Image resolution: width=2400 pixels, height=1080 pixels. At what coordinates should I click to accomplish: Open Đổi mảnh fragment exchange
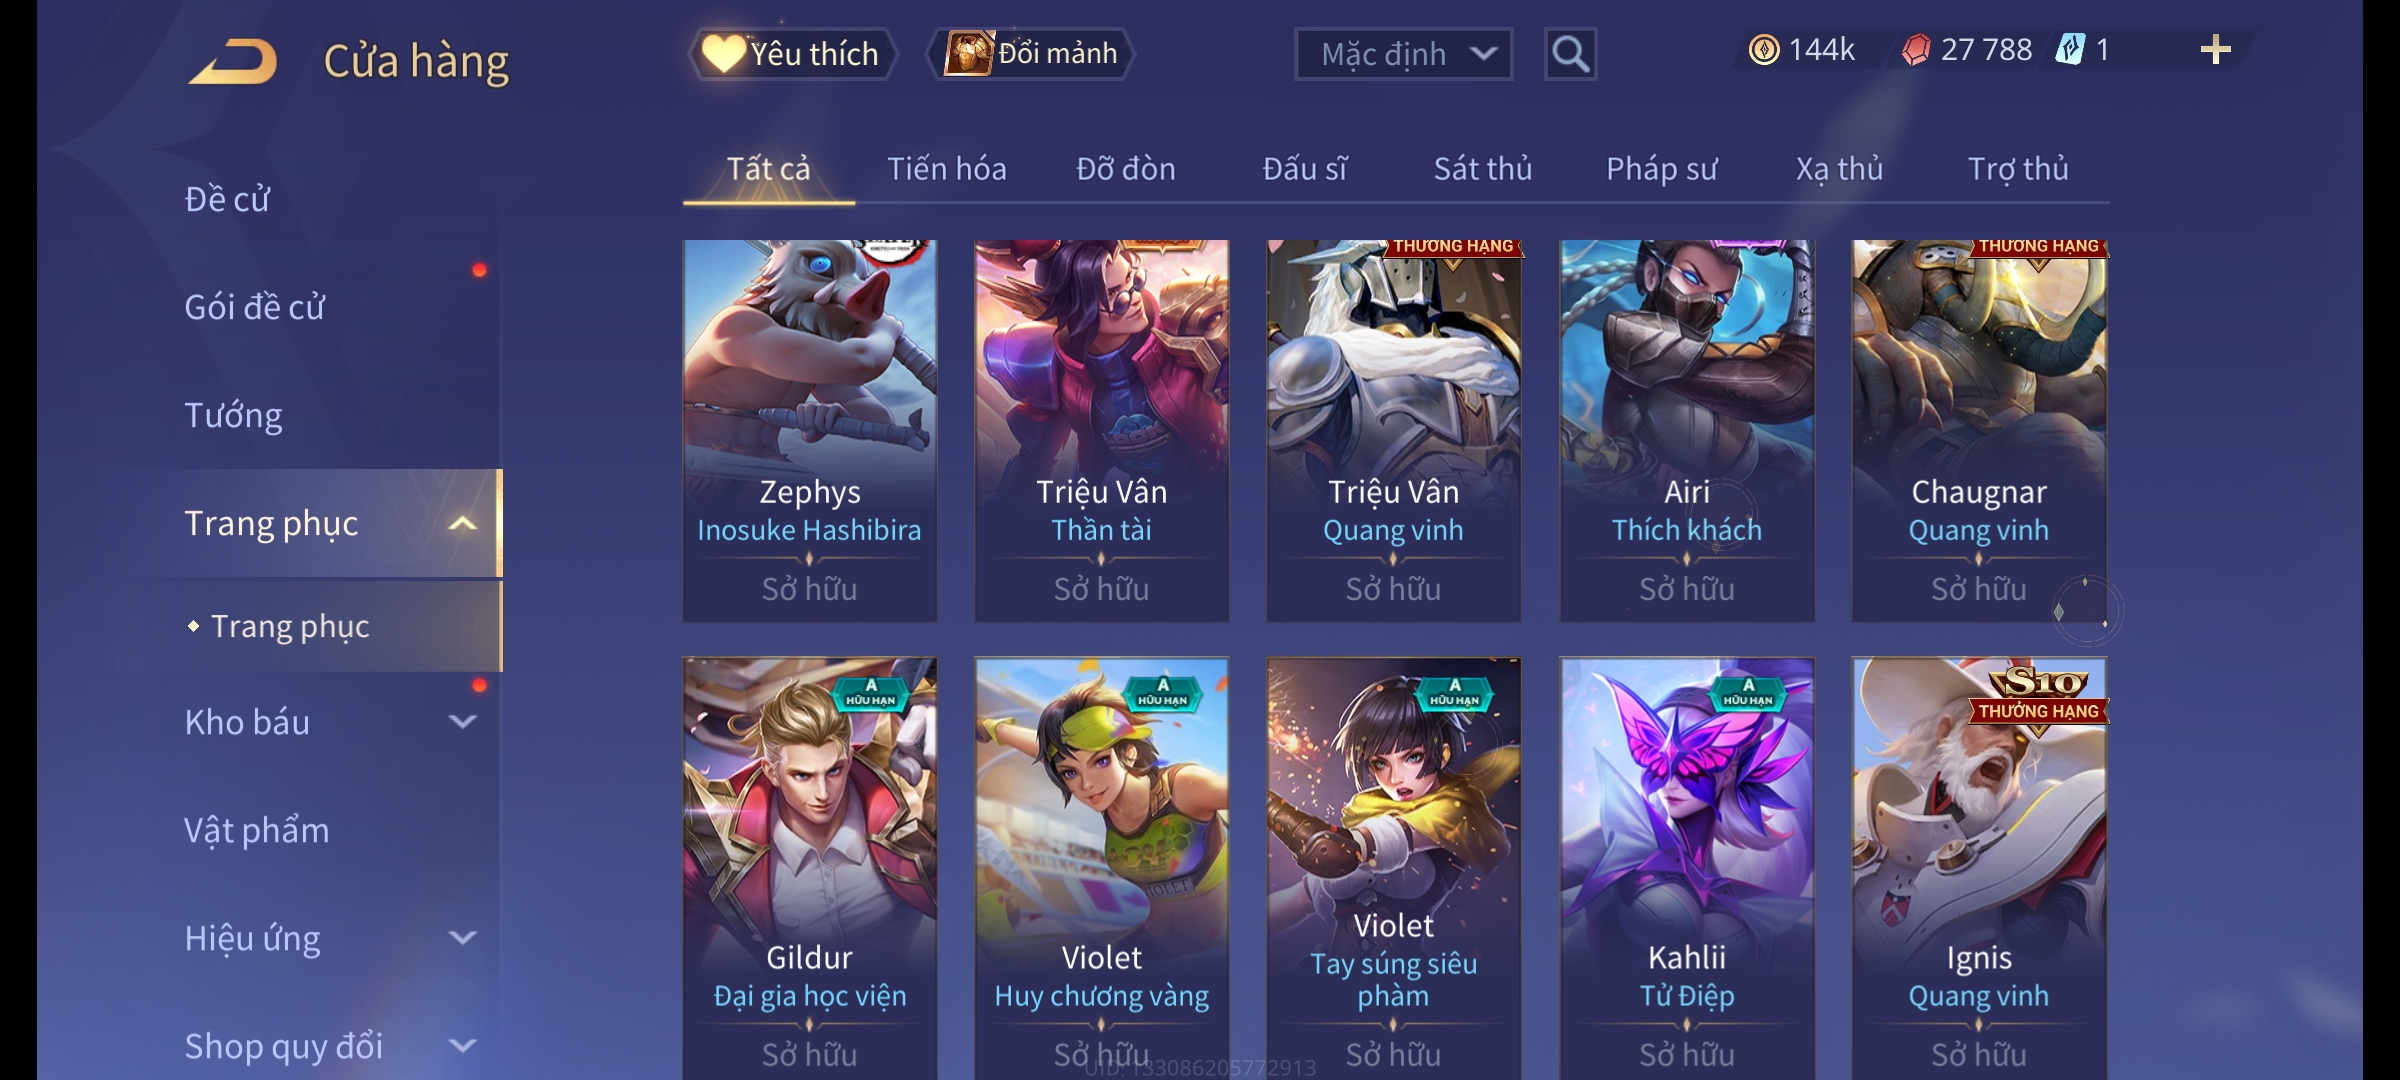(1032, 54)
